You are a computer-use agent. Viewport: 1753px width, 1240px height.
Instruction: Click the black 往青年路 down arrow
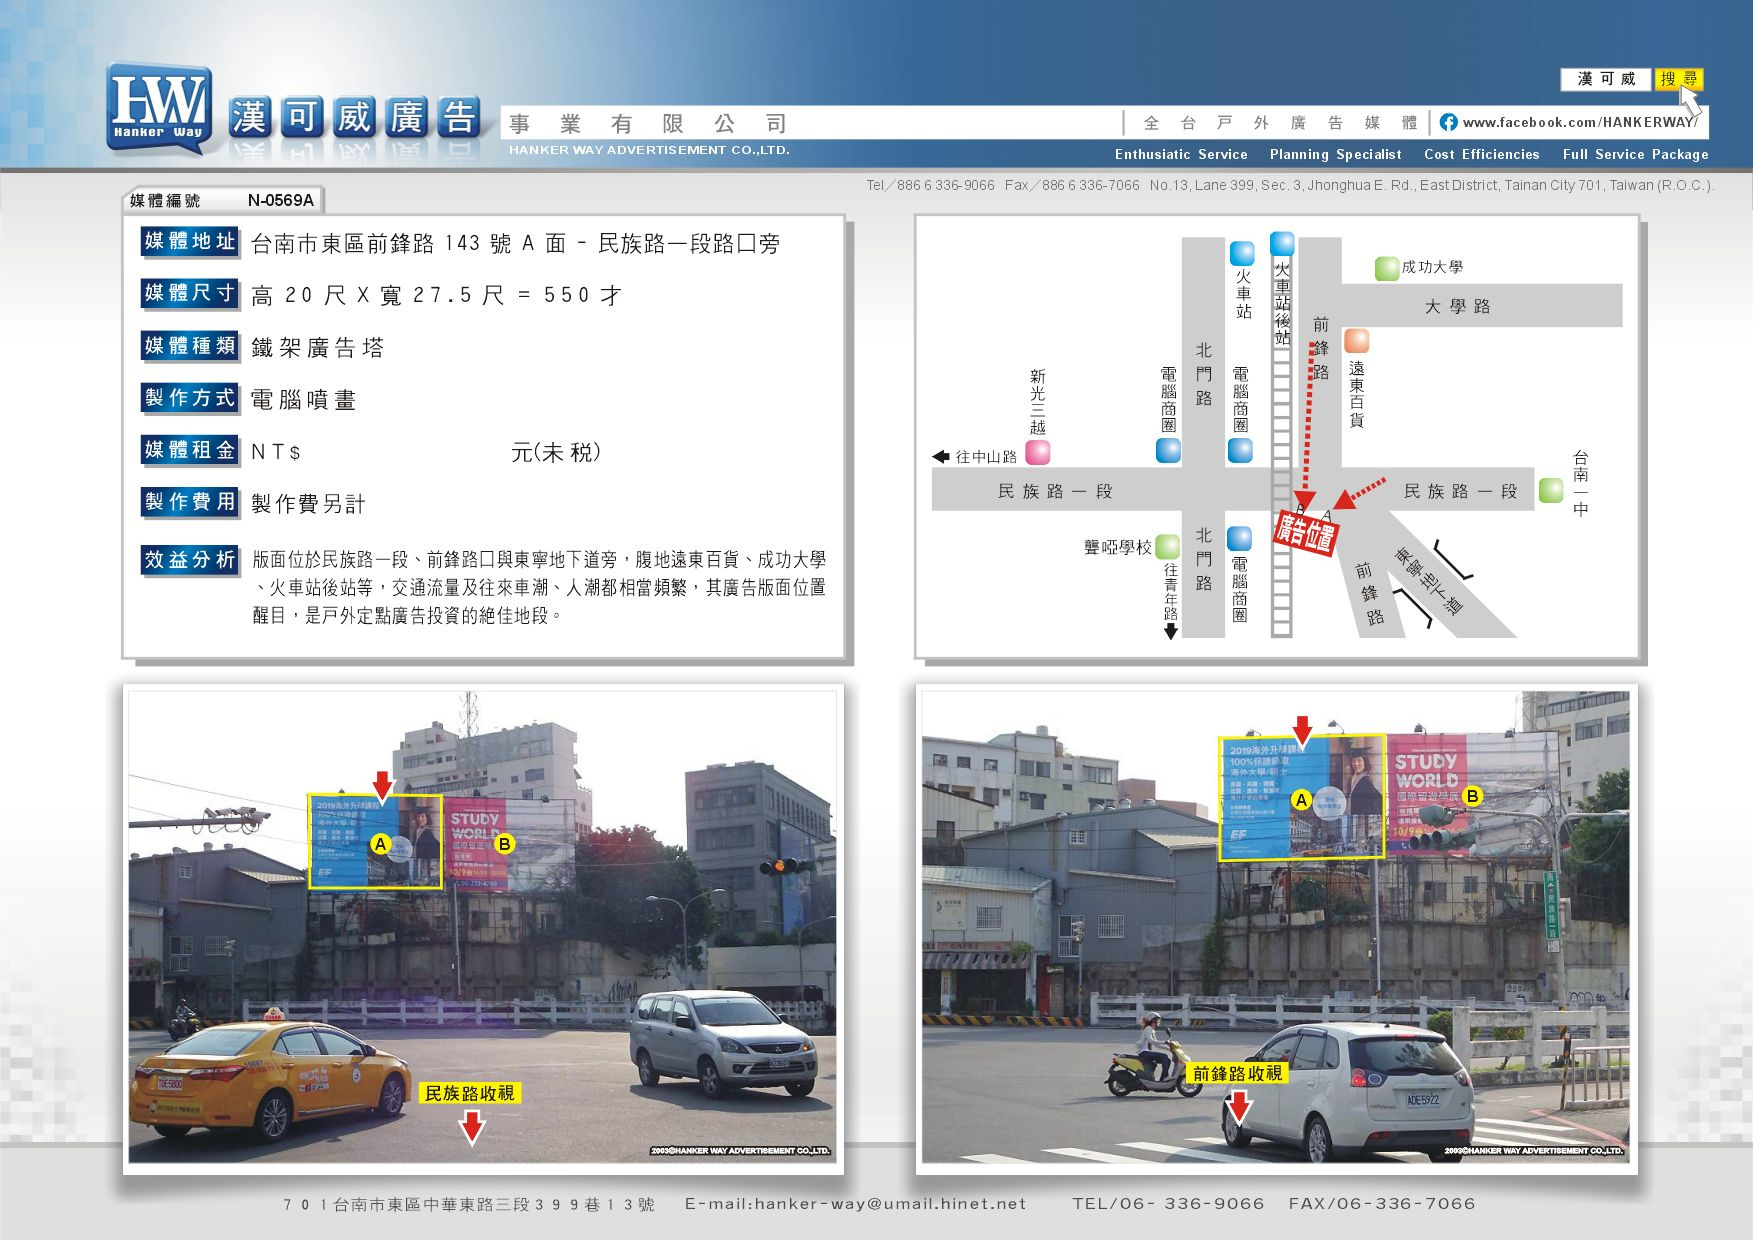click(1171, 631)
